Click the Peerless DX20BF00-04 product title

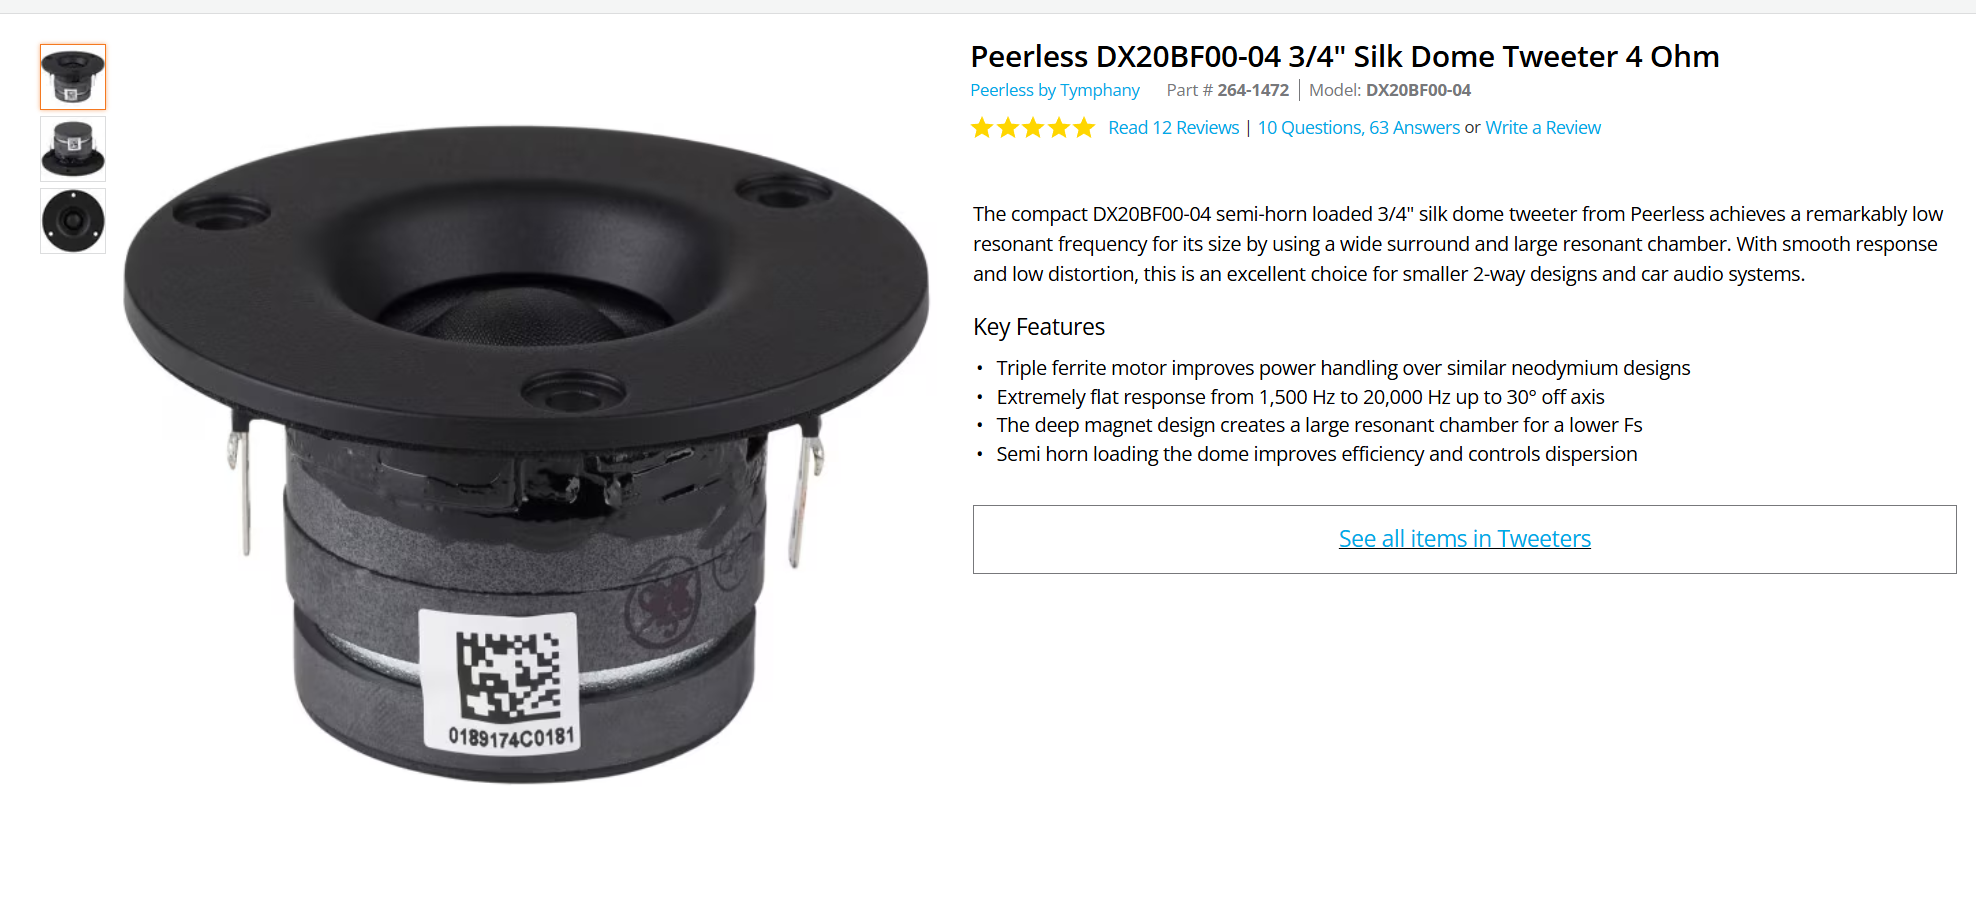click(x=1345, y=57)
